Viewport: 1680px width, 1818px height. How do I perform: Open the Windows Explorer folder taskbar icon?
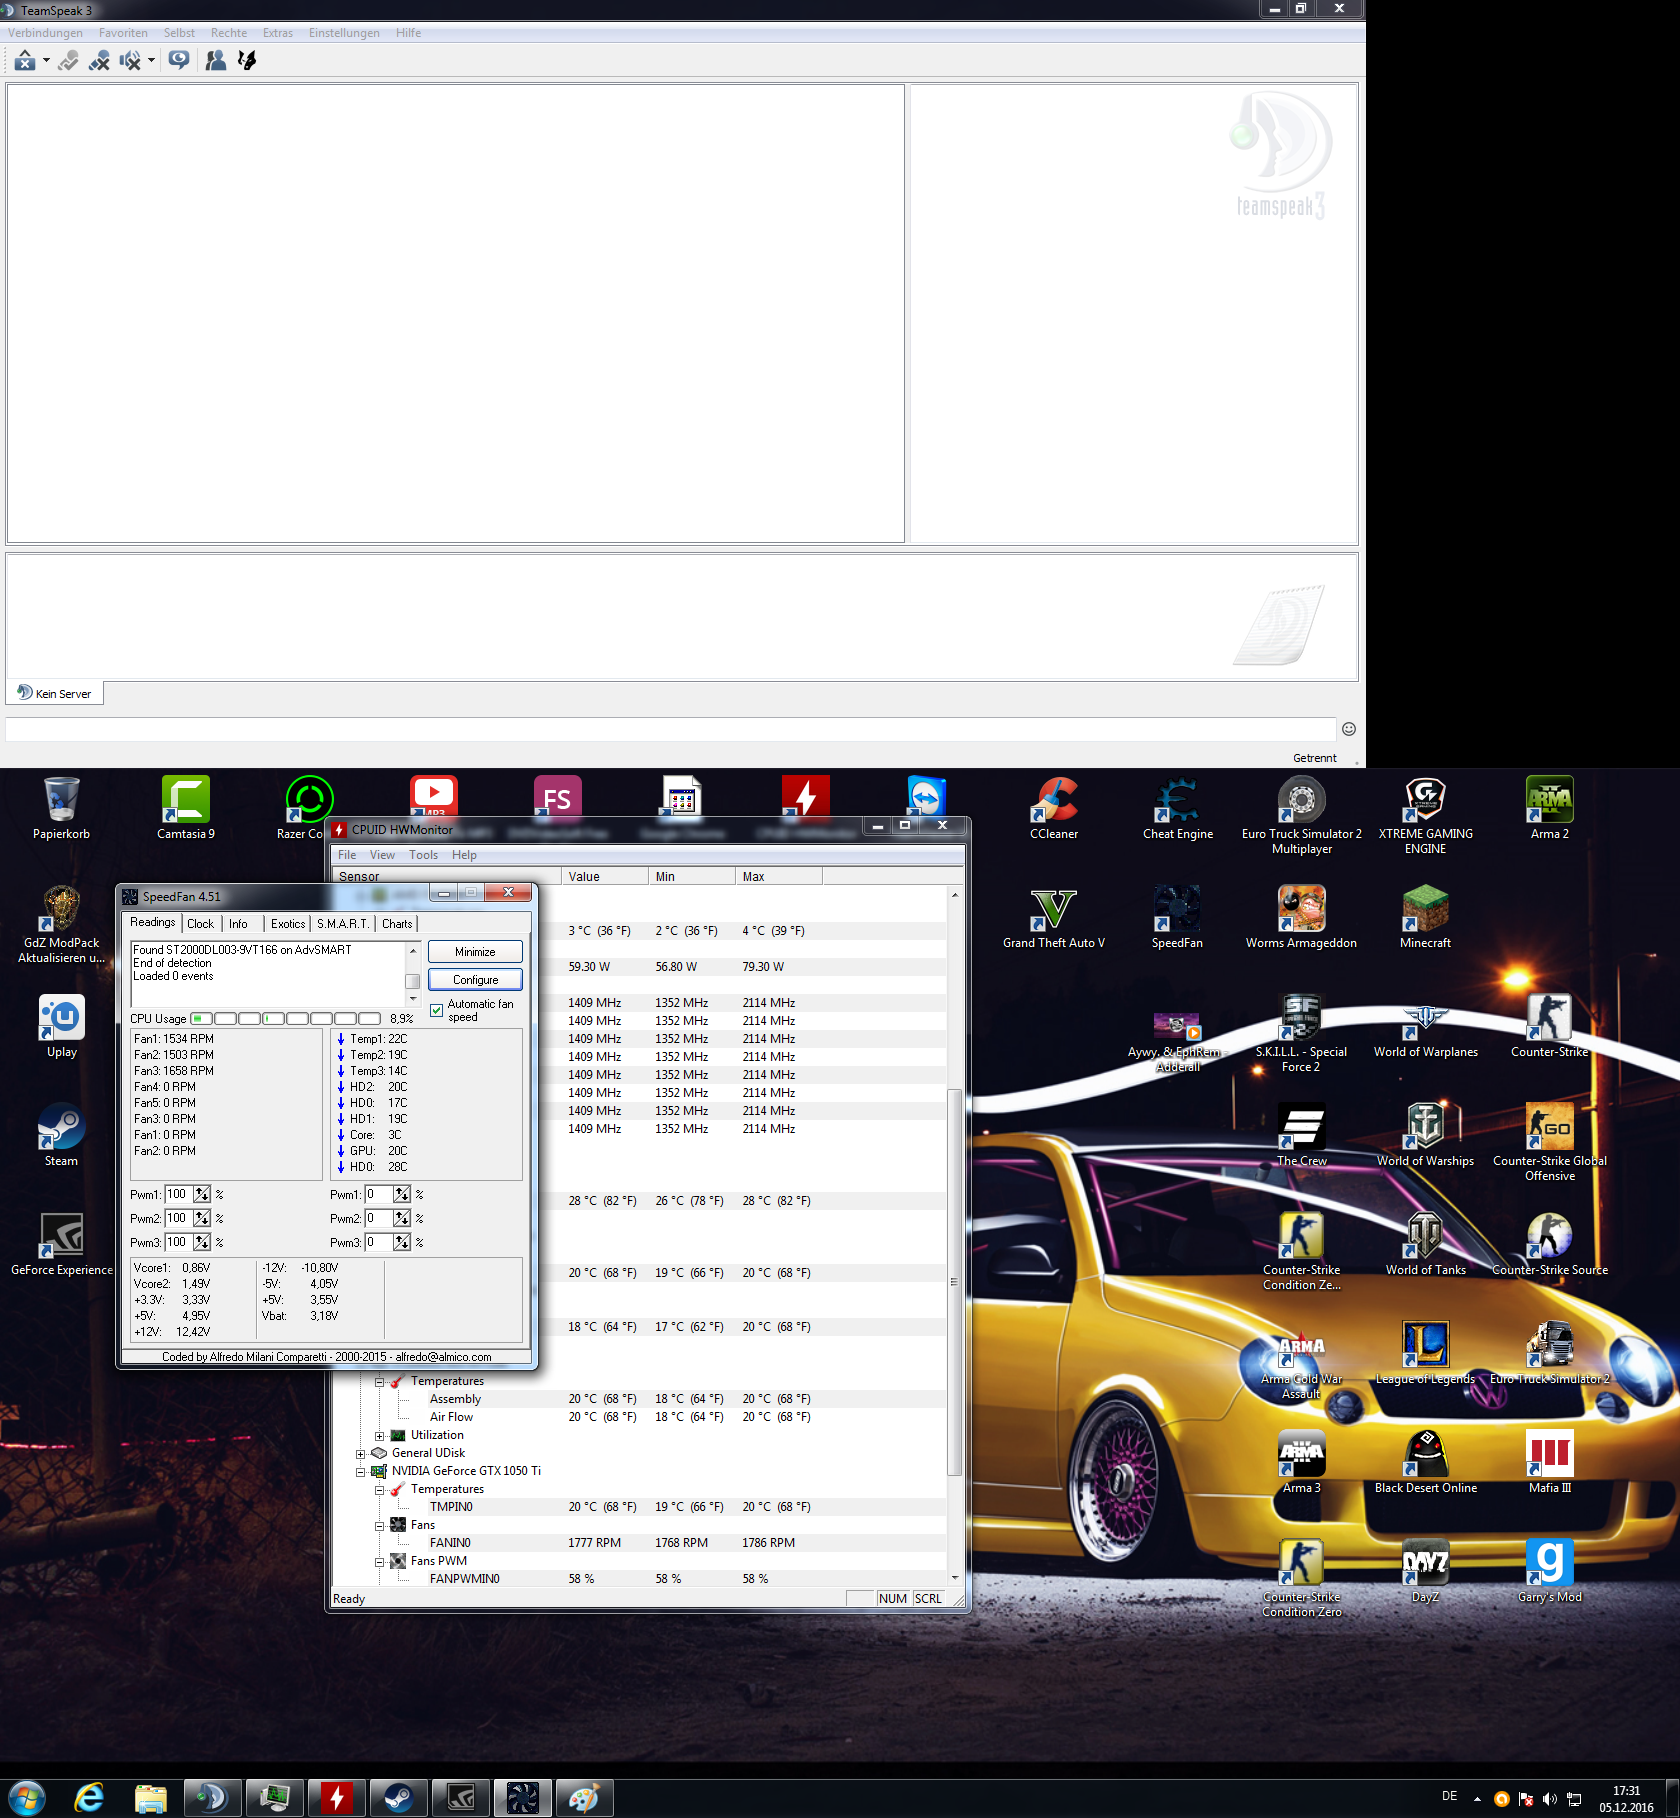coord(150,1798)
